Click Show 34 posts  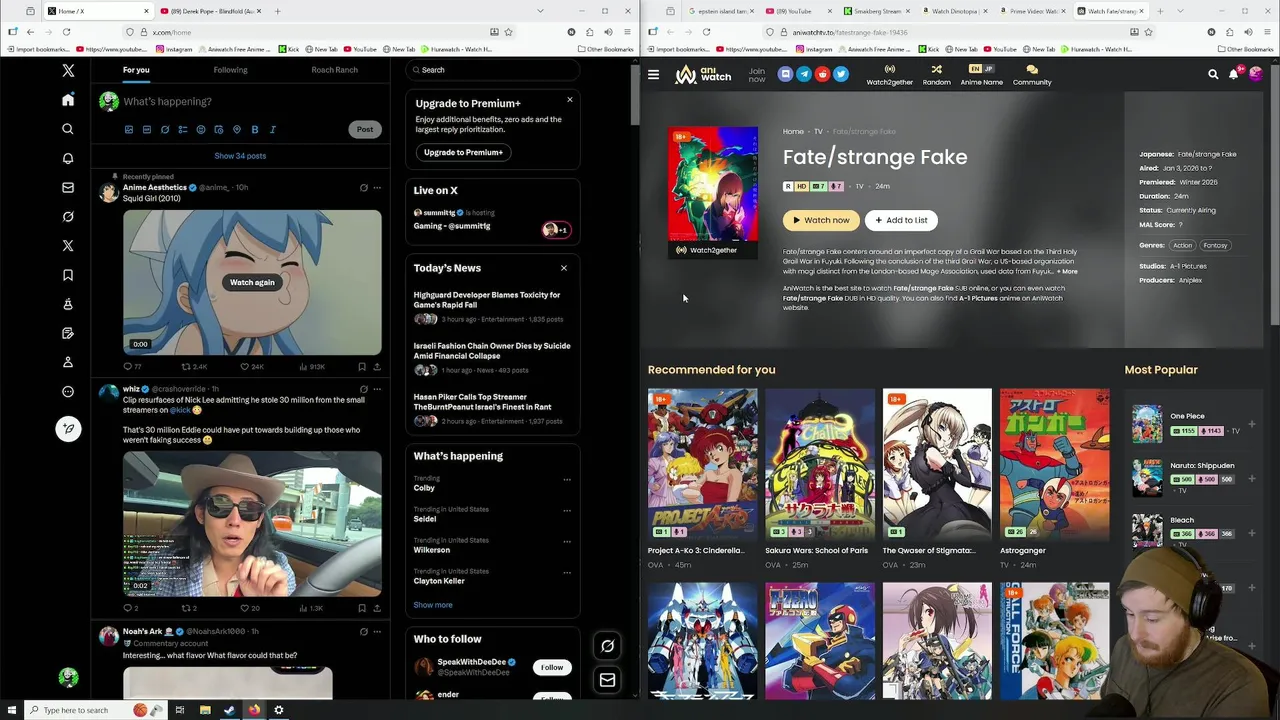[x=240, y=156]
